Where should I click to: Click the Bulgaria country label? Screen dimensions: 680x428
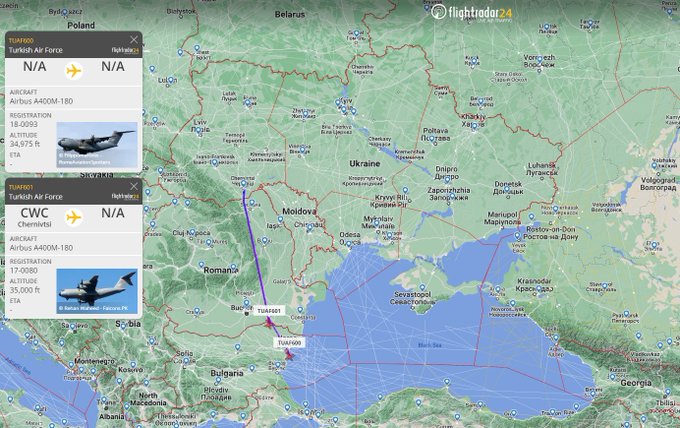click(227, 373)
